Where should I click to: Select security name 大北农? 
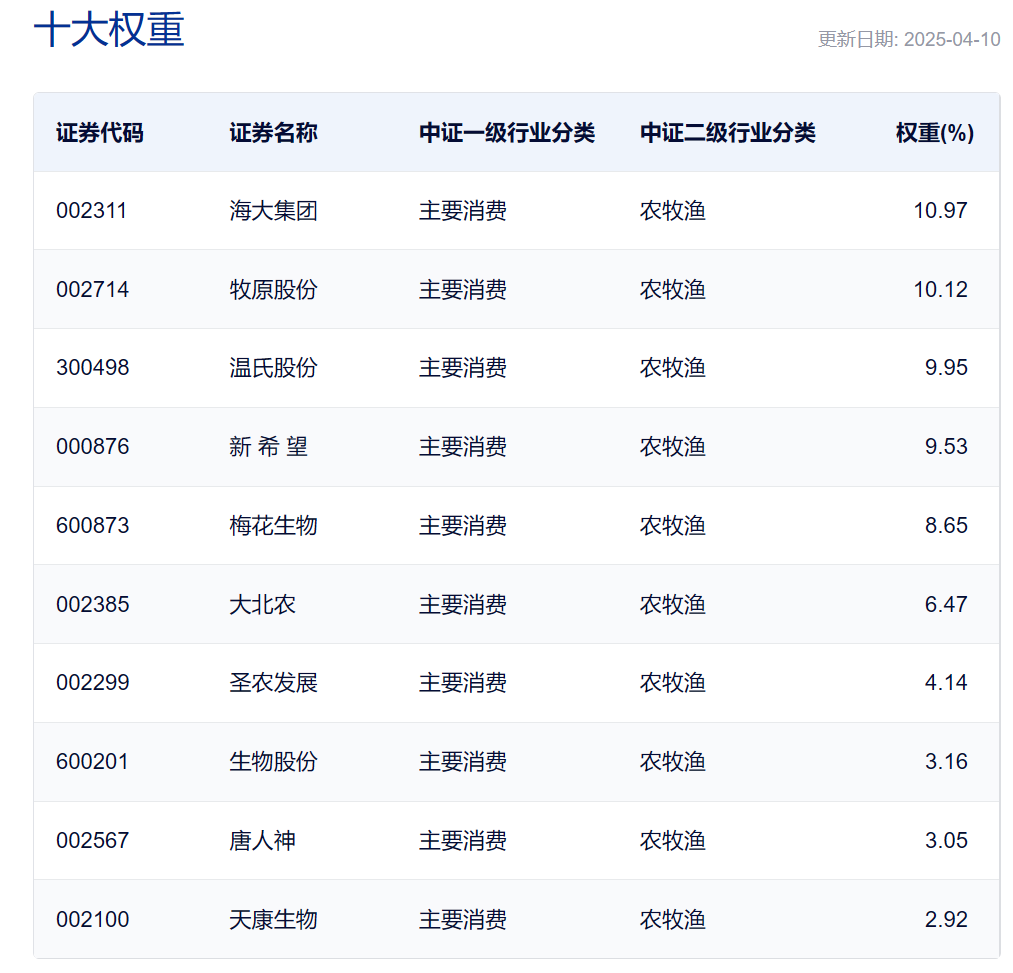pos(262,604)
